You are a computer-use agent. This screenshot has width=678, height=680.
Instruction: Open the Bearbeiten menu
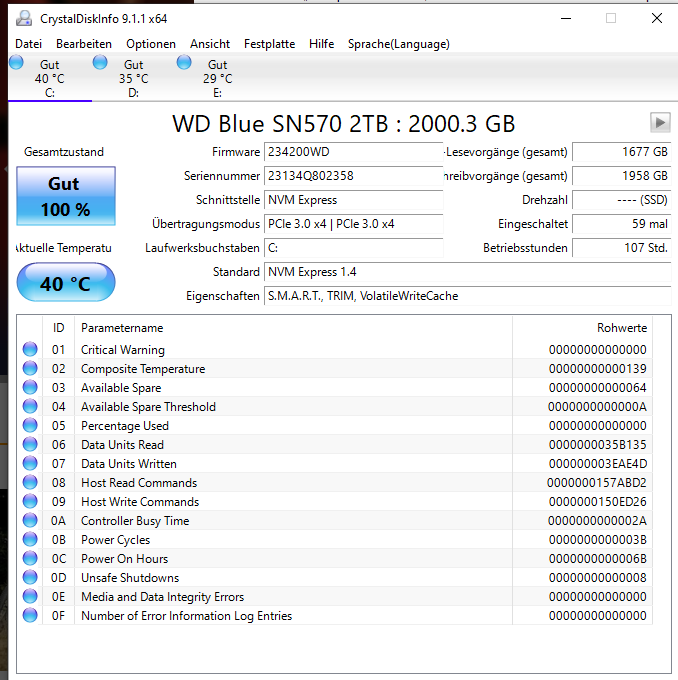[x=84, y=44]
